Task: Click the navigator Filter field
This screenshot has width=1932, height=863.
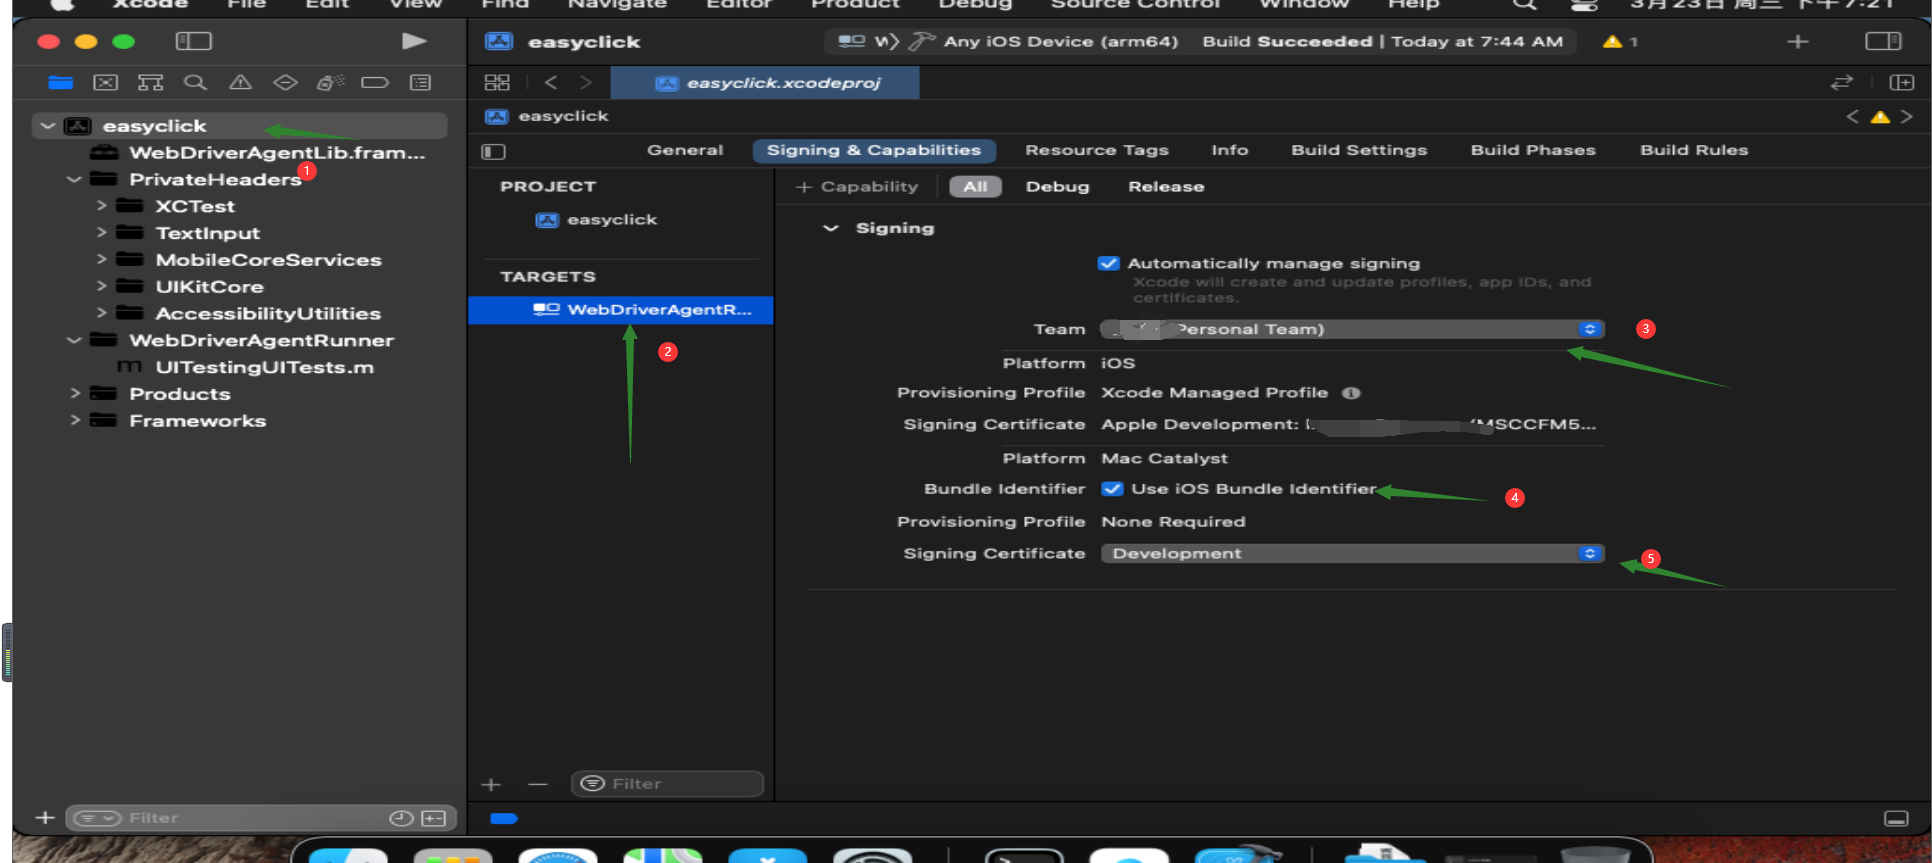Action: pos(261,818)
